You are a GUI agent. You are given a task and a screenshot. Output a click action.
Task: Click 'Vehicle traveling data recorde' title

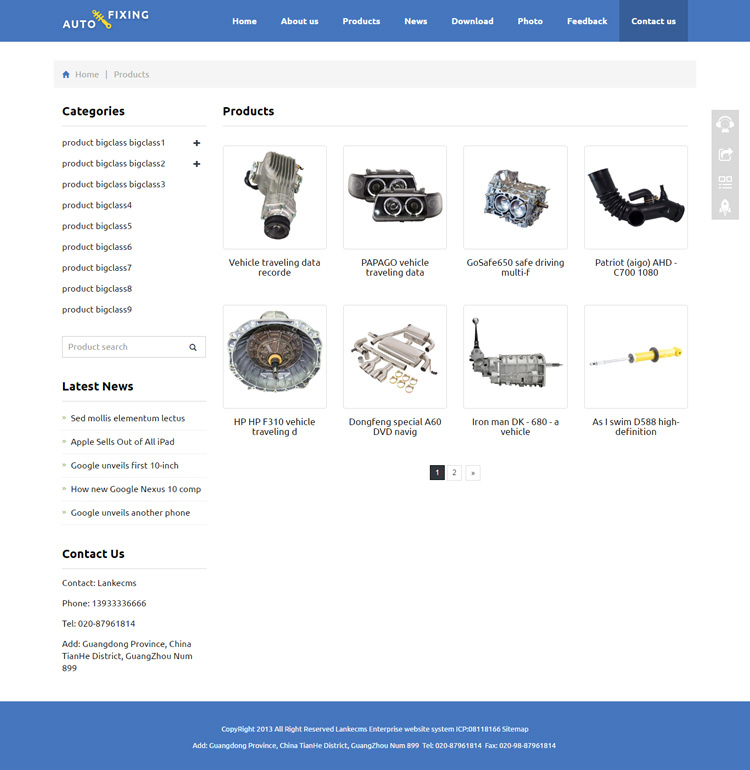[275, 268]
